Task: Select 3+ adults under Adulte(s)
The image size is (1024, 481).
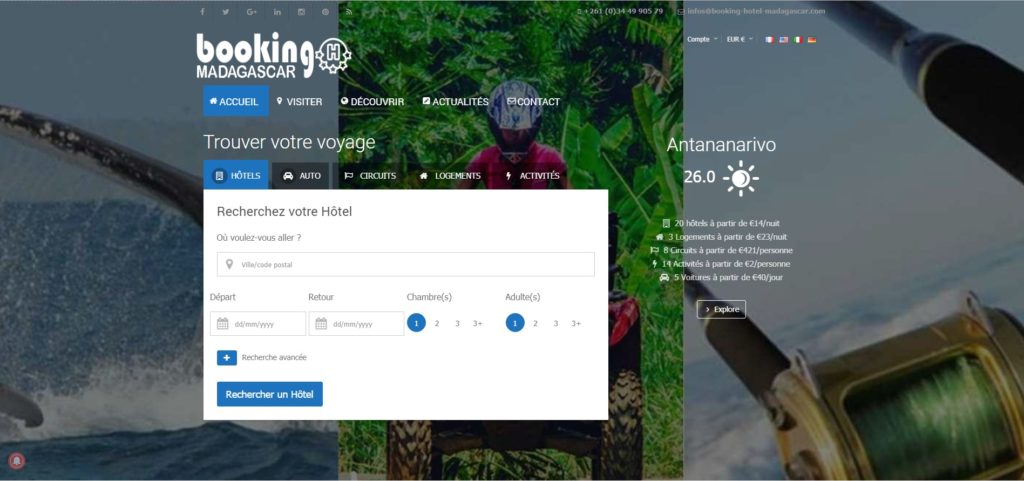Action: [576, 323]
